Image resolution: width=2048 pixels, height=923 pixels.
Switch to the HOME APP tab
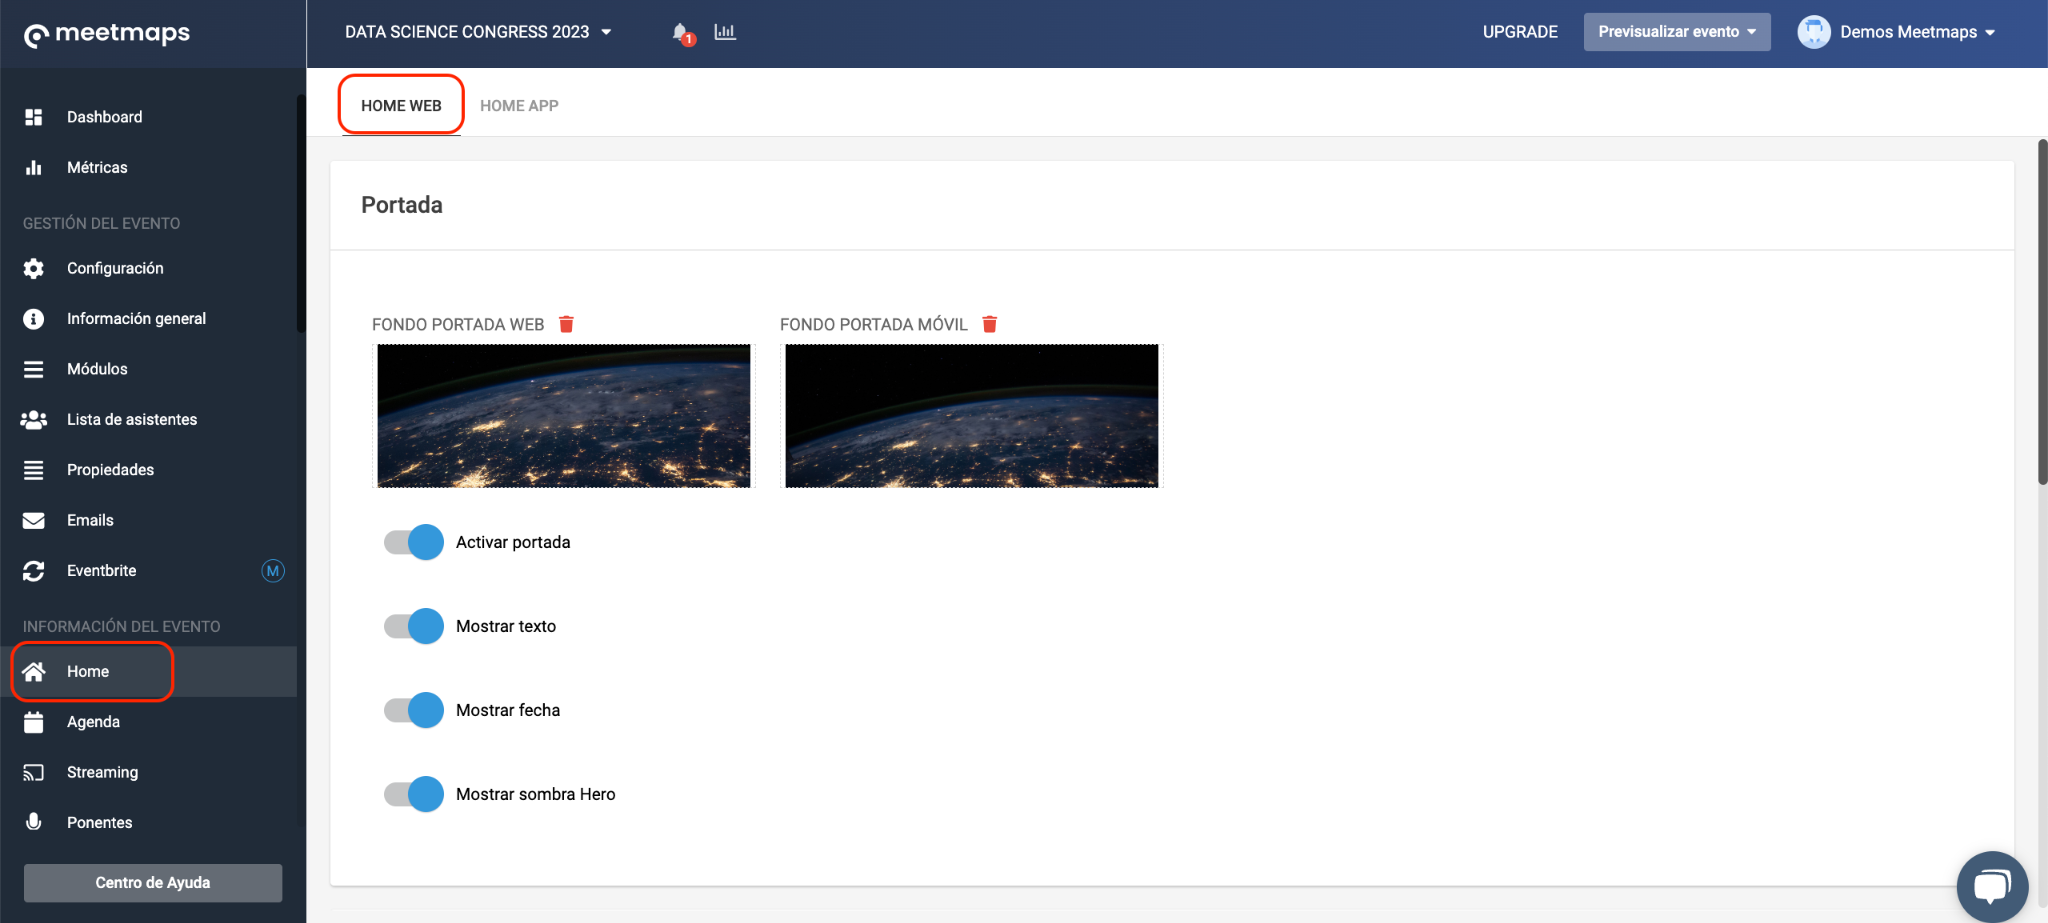(x=519, y=105)
